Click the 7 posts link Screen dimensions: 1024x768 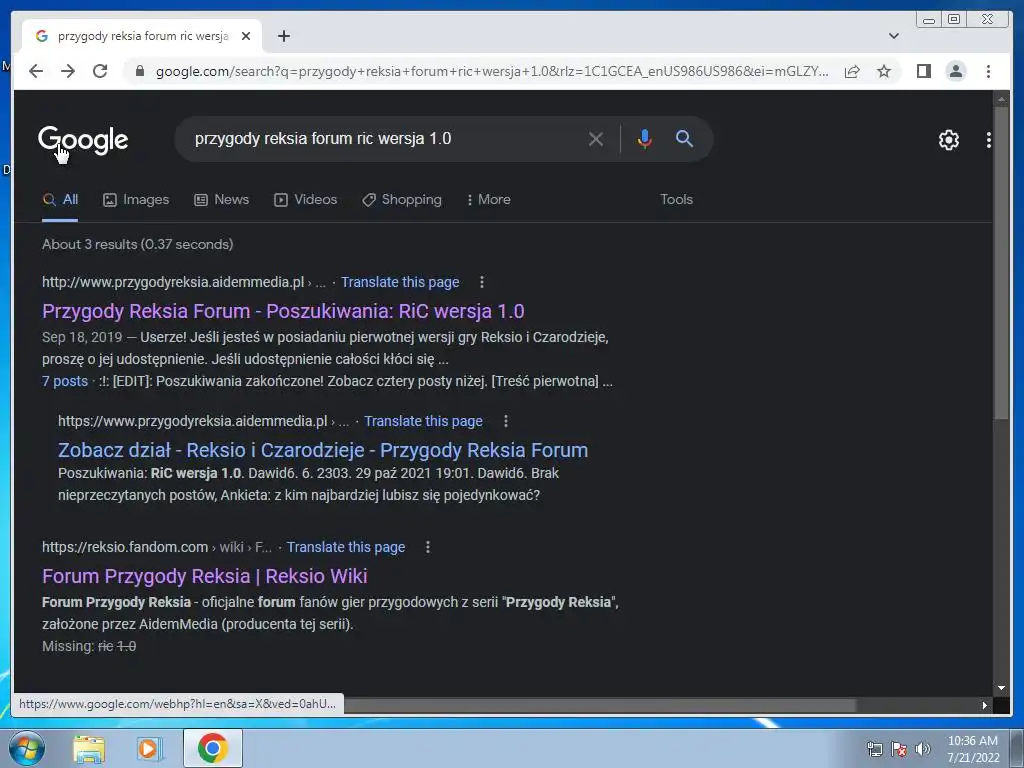click(x=65, y=381)
